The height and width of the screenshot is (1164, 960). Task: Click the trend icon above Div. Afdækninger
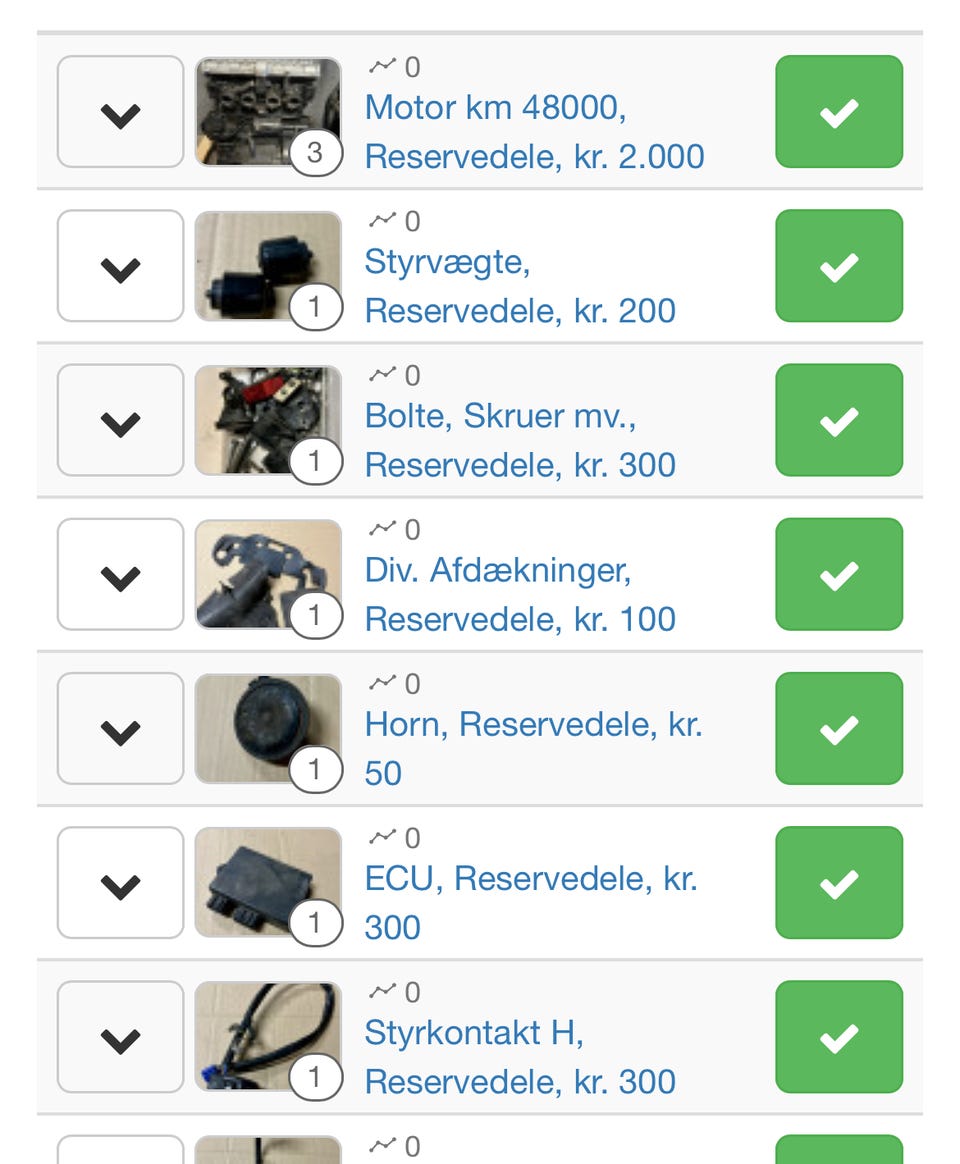point(382,529)
